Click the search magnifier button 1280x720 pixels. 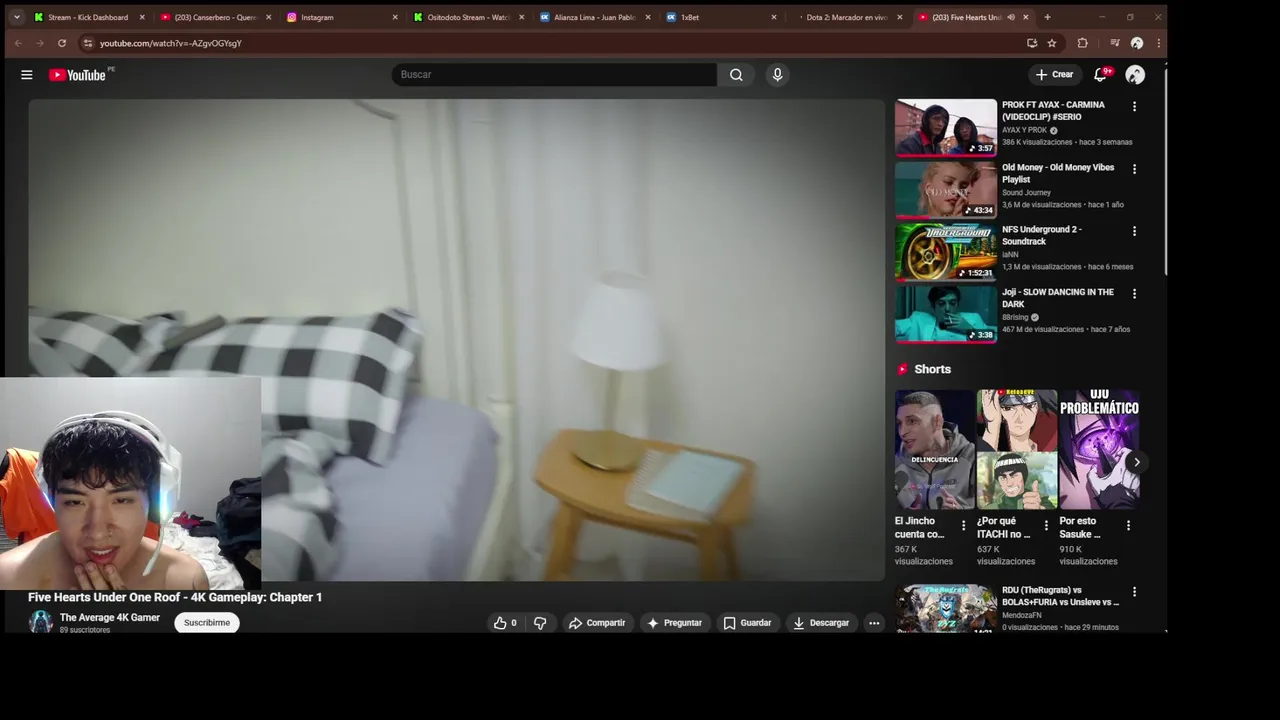(x=736, y=75)
